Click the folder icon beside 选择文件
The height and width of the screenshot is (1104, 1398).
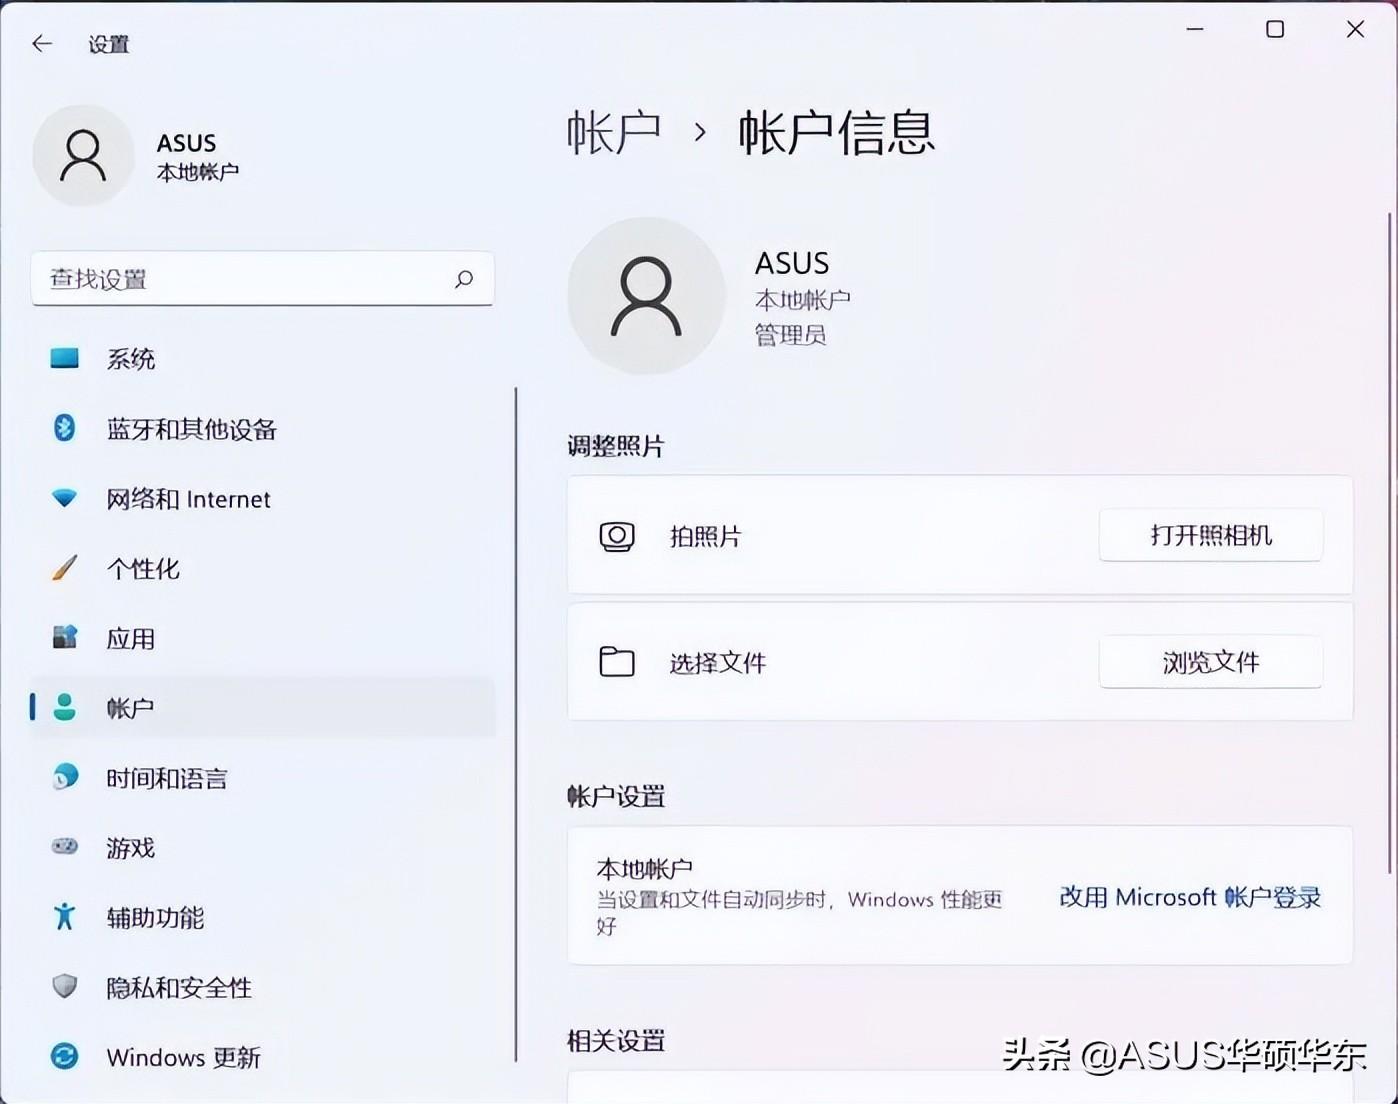617,662
